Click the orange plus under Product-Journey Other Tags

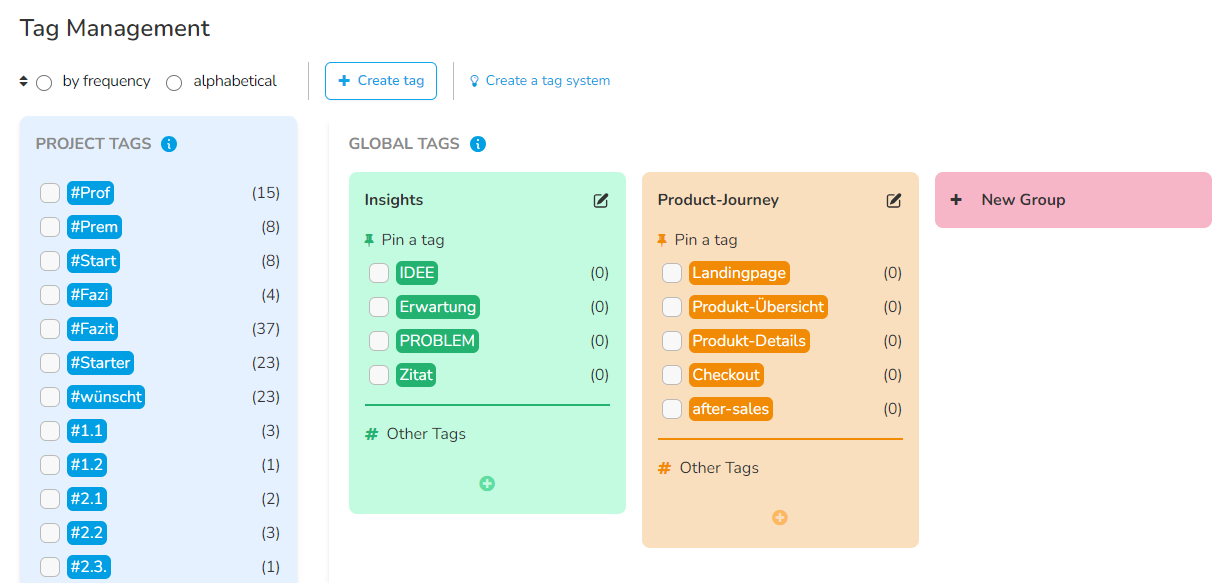point(779,517)
